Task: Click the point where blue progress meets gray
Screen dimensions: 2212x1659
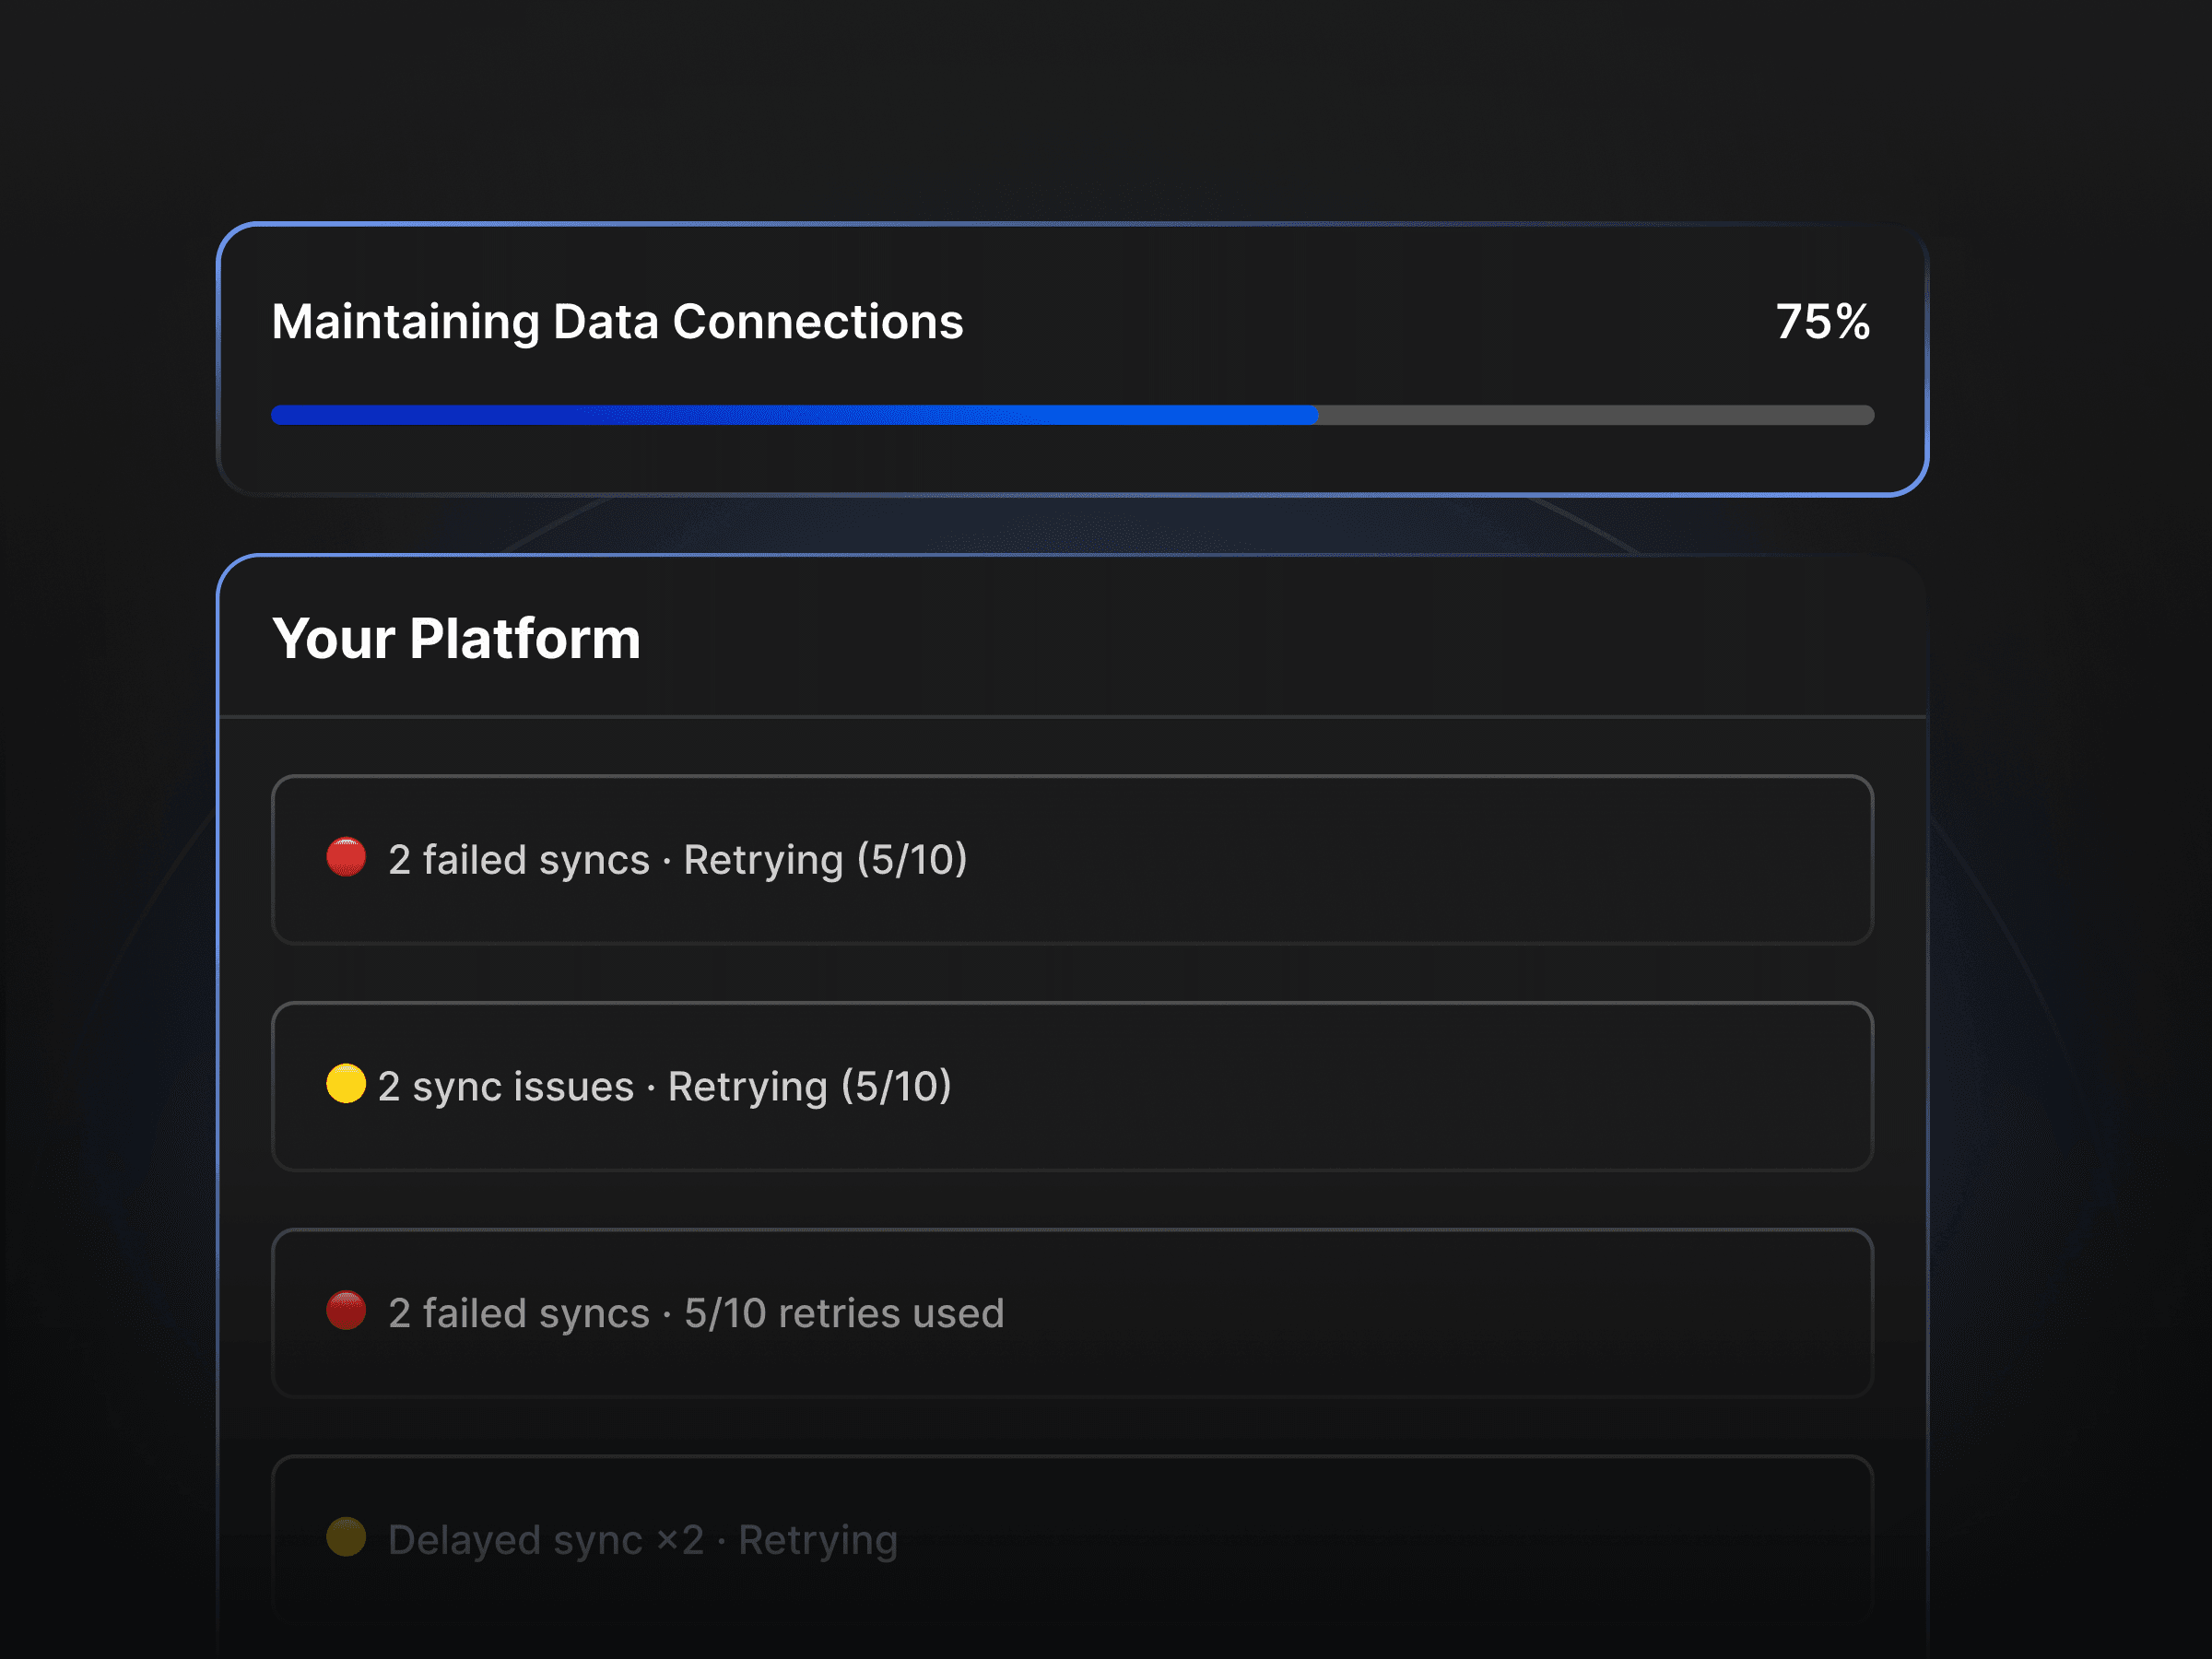Action: click(x=1317, y=415)
